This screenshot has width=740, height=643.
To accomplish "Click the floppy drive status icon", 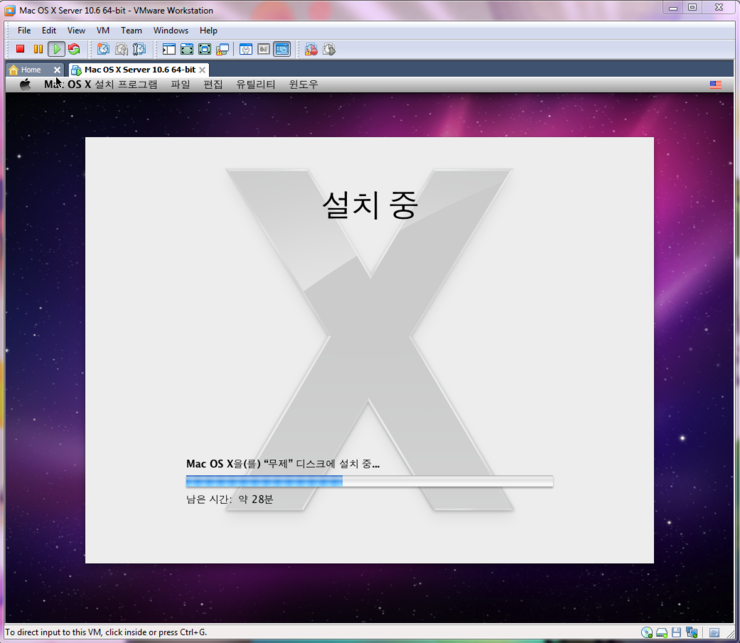I will (x=676, y=632).
